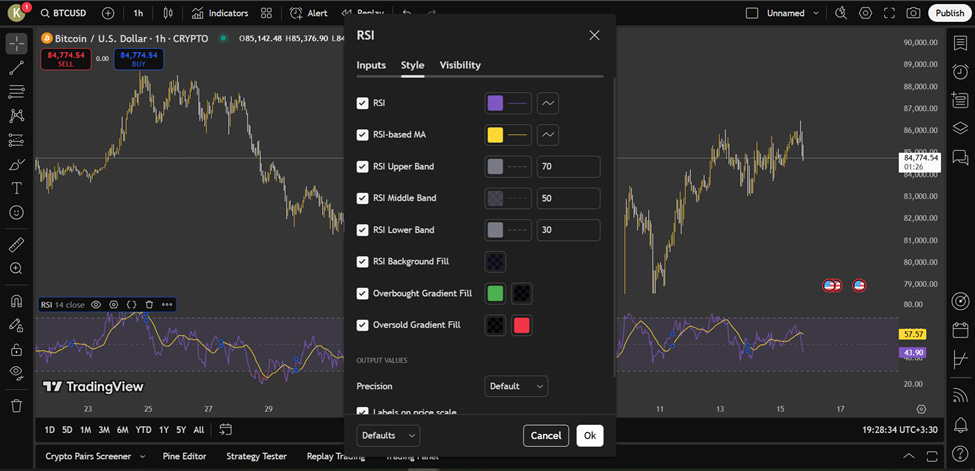The width and height of the screenshot is (975, 471).
Task: Toggle stay in drawing mode
Action: (17, 325)
